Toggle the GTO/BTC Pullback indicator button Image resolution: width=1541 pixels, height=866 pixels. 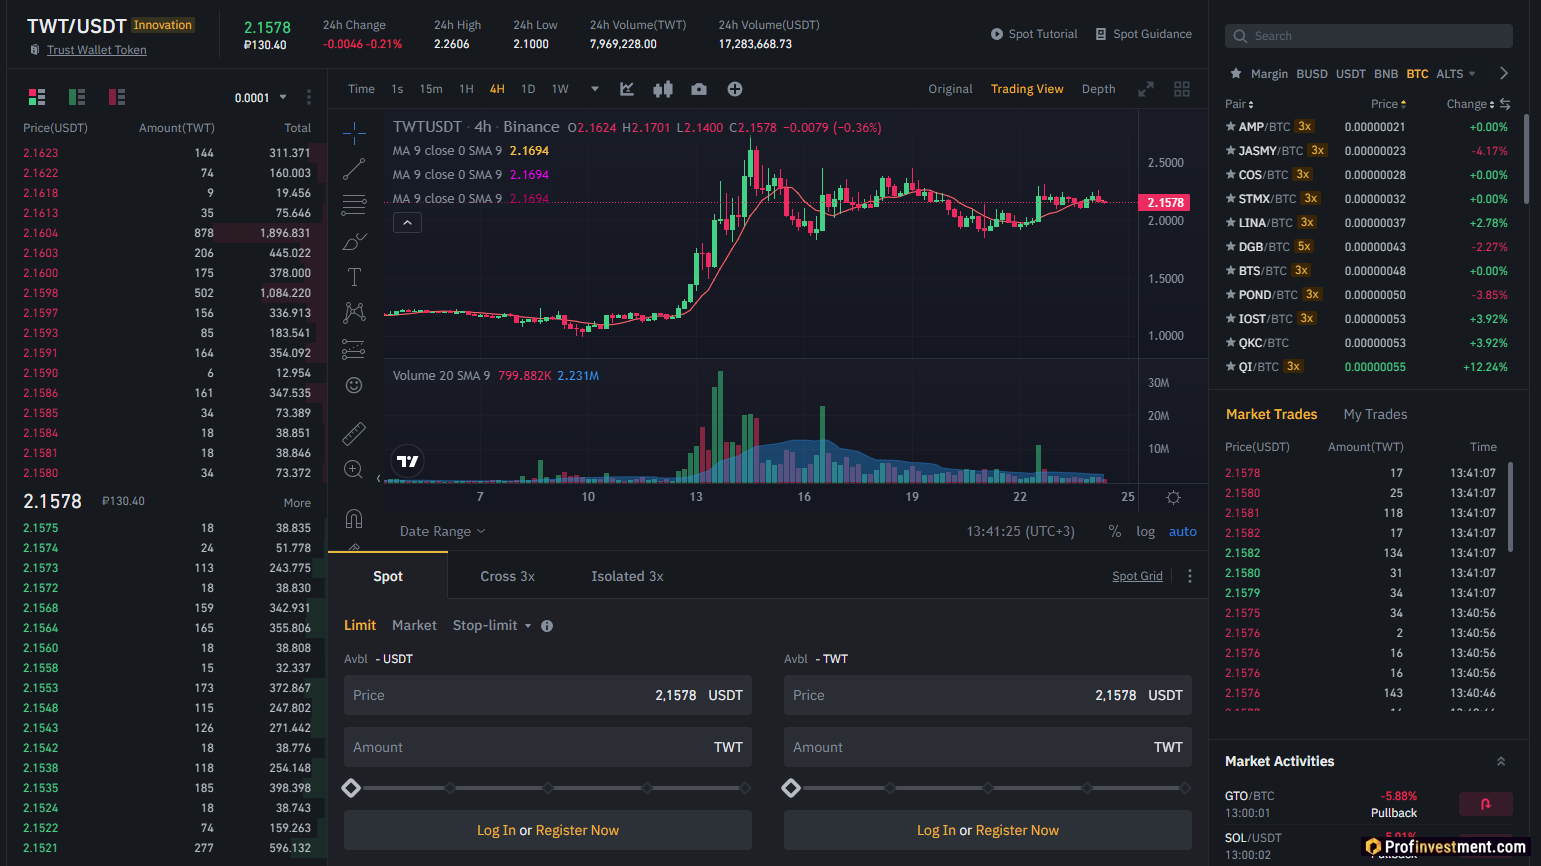click(x=1485, y=803)
